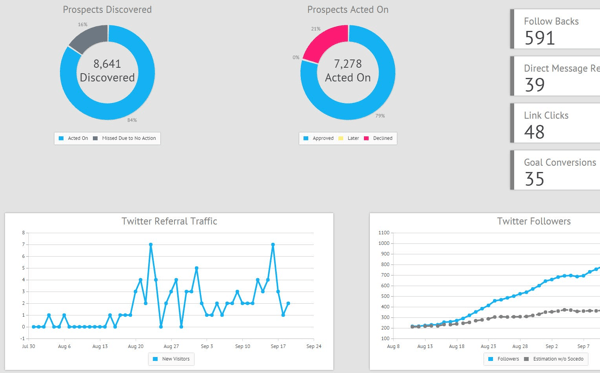The height and width of the screenshot is (373, 600).
Task: Toggle the Later legend item
Action: 349,138
